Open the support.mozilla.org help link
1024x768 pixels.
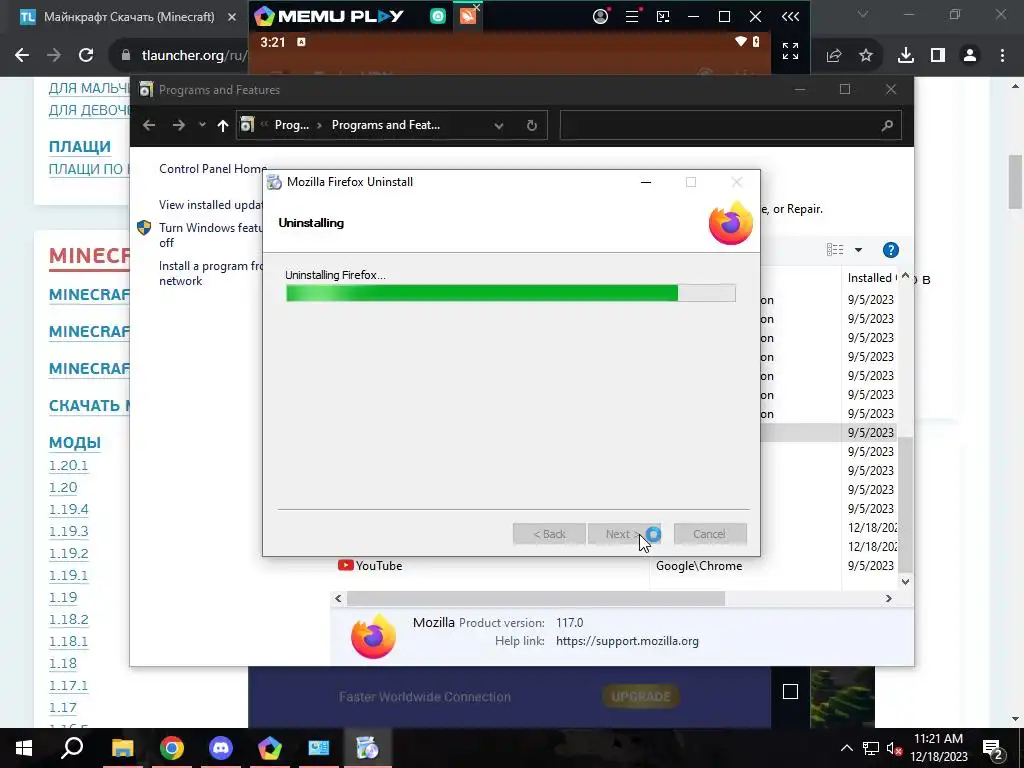627,641
